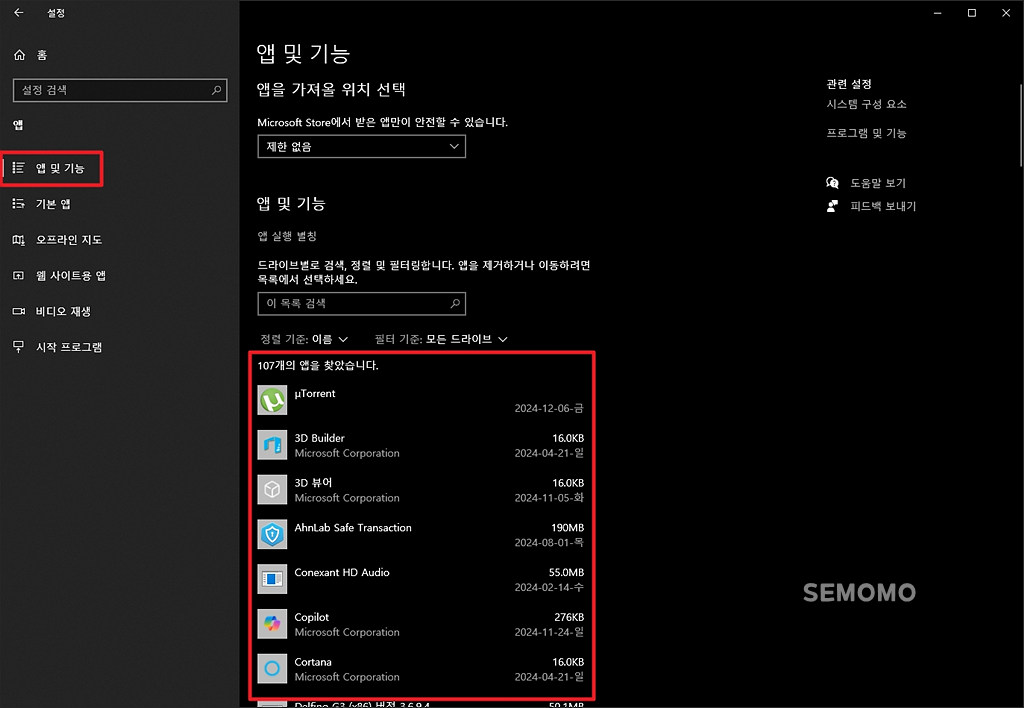
Task: Click the 도움말 보기 help icon
Action: (832, 183)
